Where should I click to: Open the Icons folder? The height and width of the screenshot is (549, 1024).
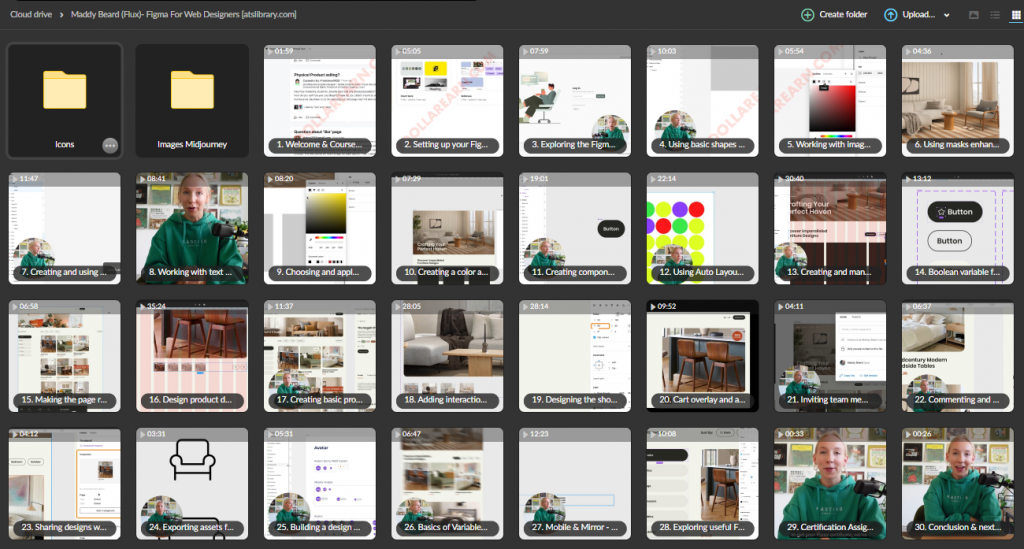(x=64, y=101)
